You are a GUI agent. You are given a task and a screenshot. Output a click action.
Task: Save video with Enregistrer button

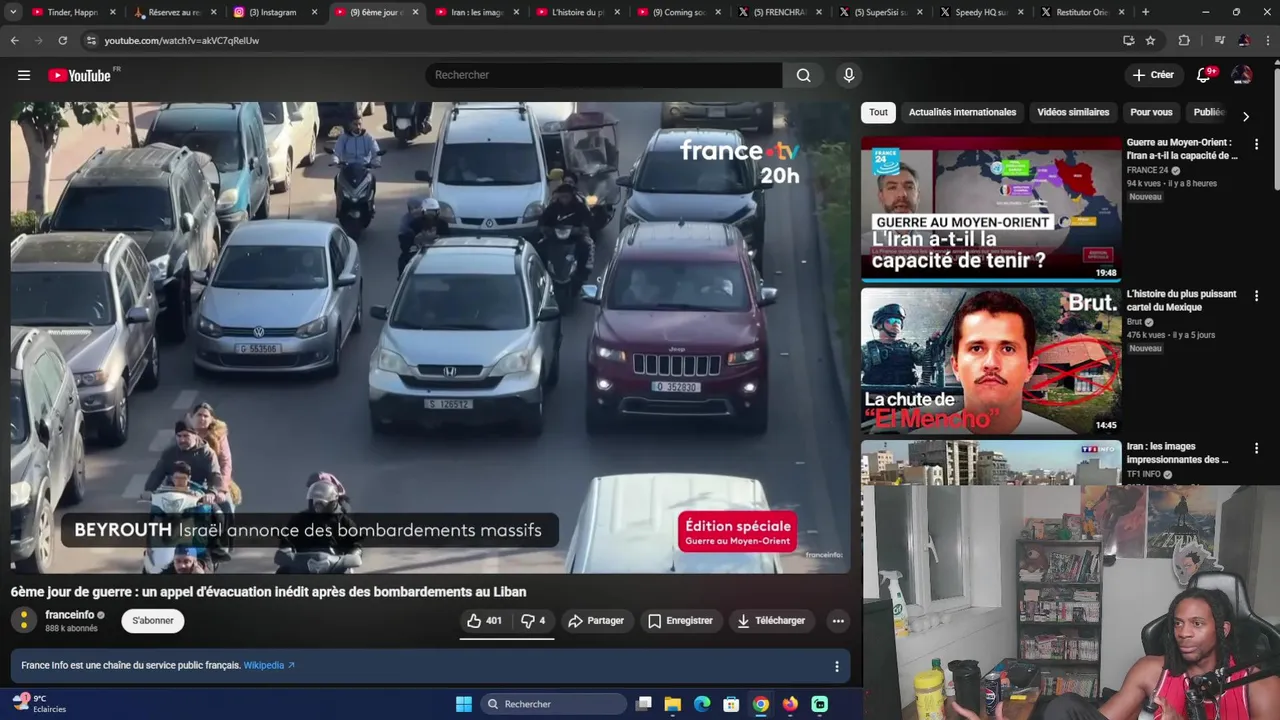pyautogui.click(x=680, y=621)
